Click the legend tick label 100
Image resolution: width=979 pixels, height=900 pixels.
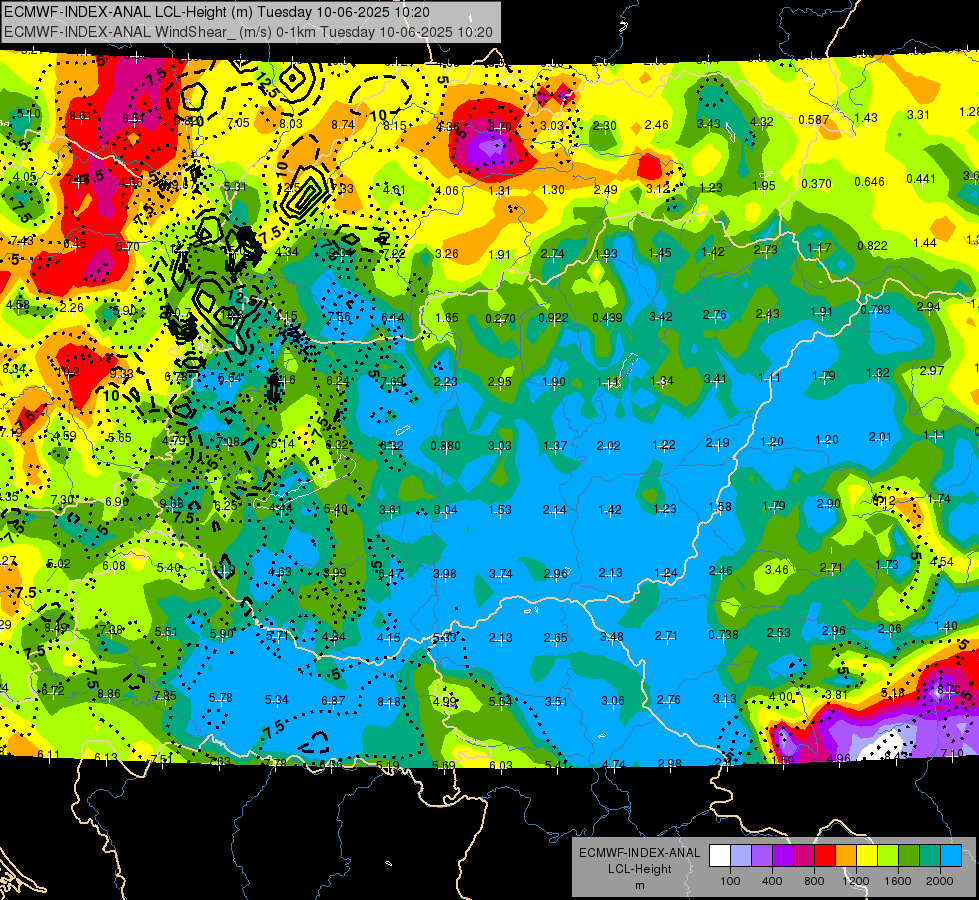pyautogui.click(x=730, y=881)
